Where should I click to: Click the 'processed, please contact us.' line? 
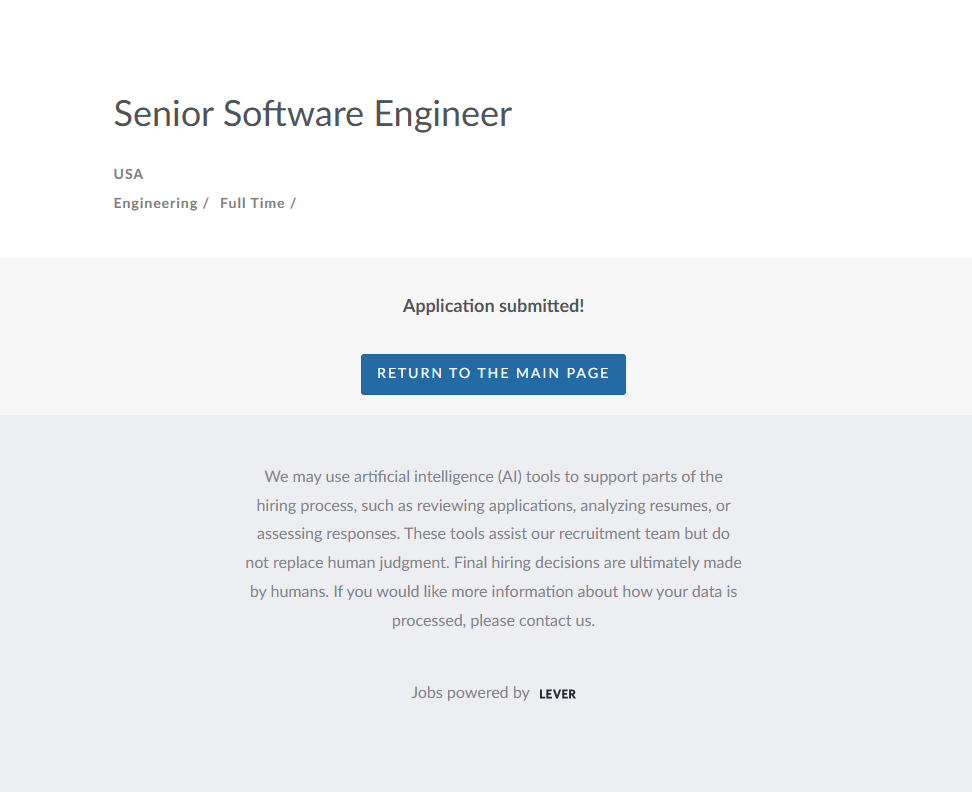coord(493,621)
